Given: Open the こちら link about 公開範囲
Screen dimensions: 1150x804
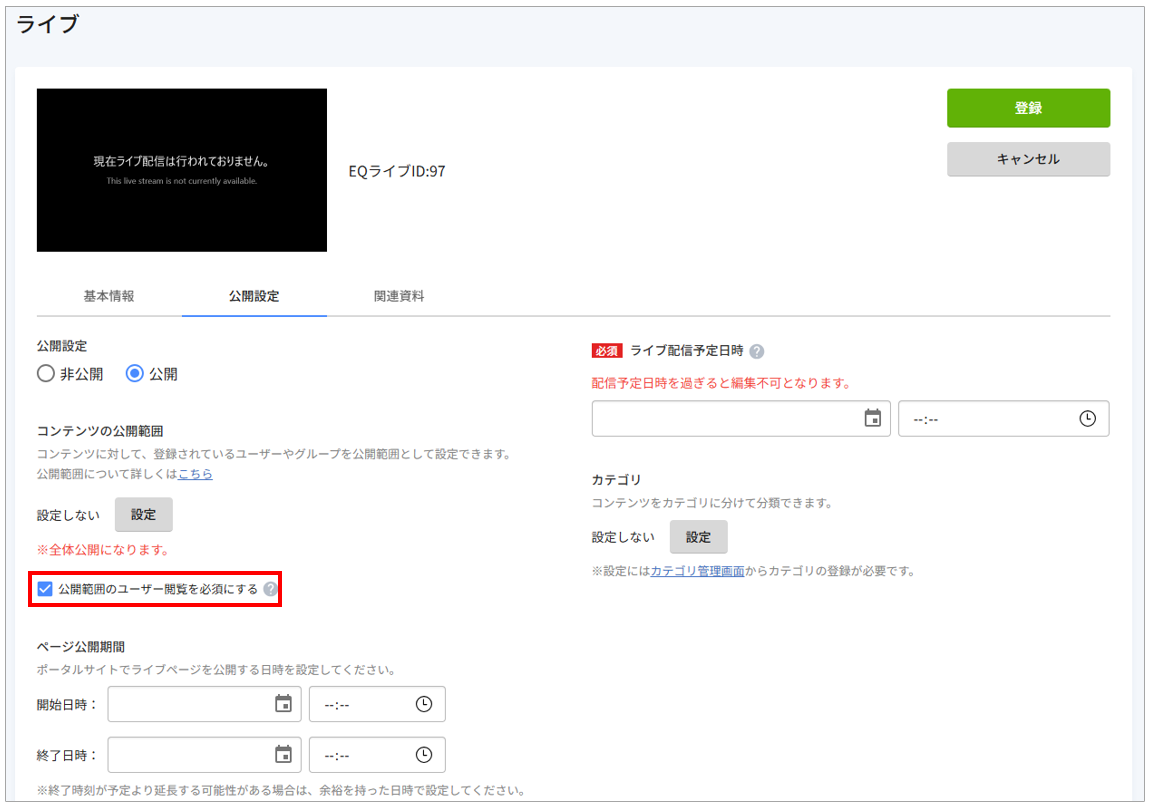Looking at the screenshot, I should (x=195, y=474).
